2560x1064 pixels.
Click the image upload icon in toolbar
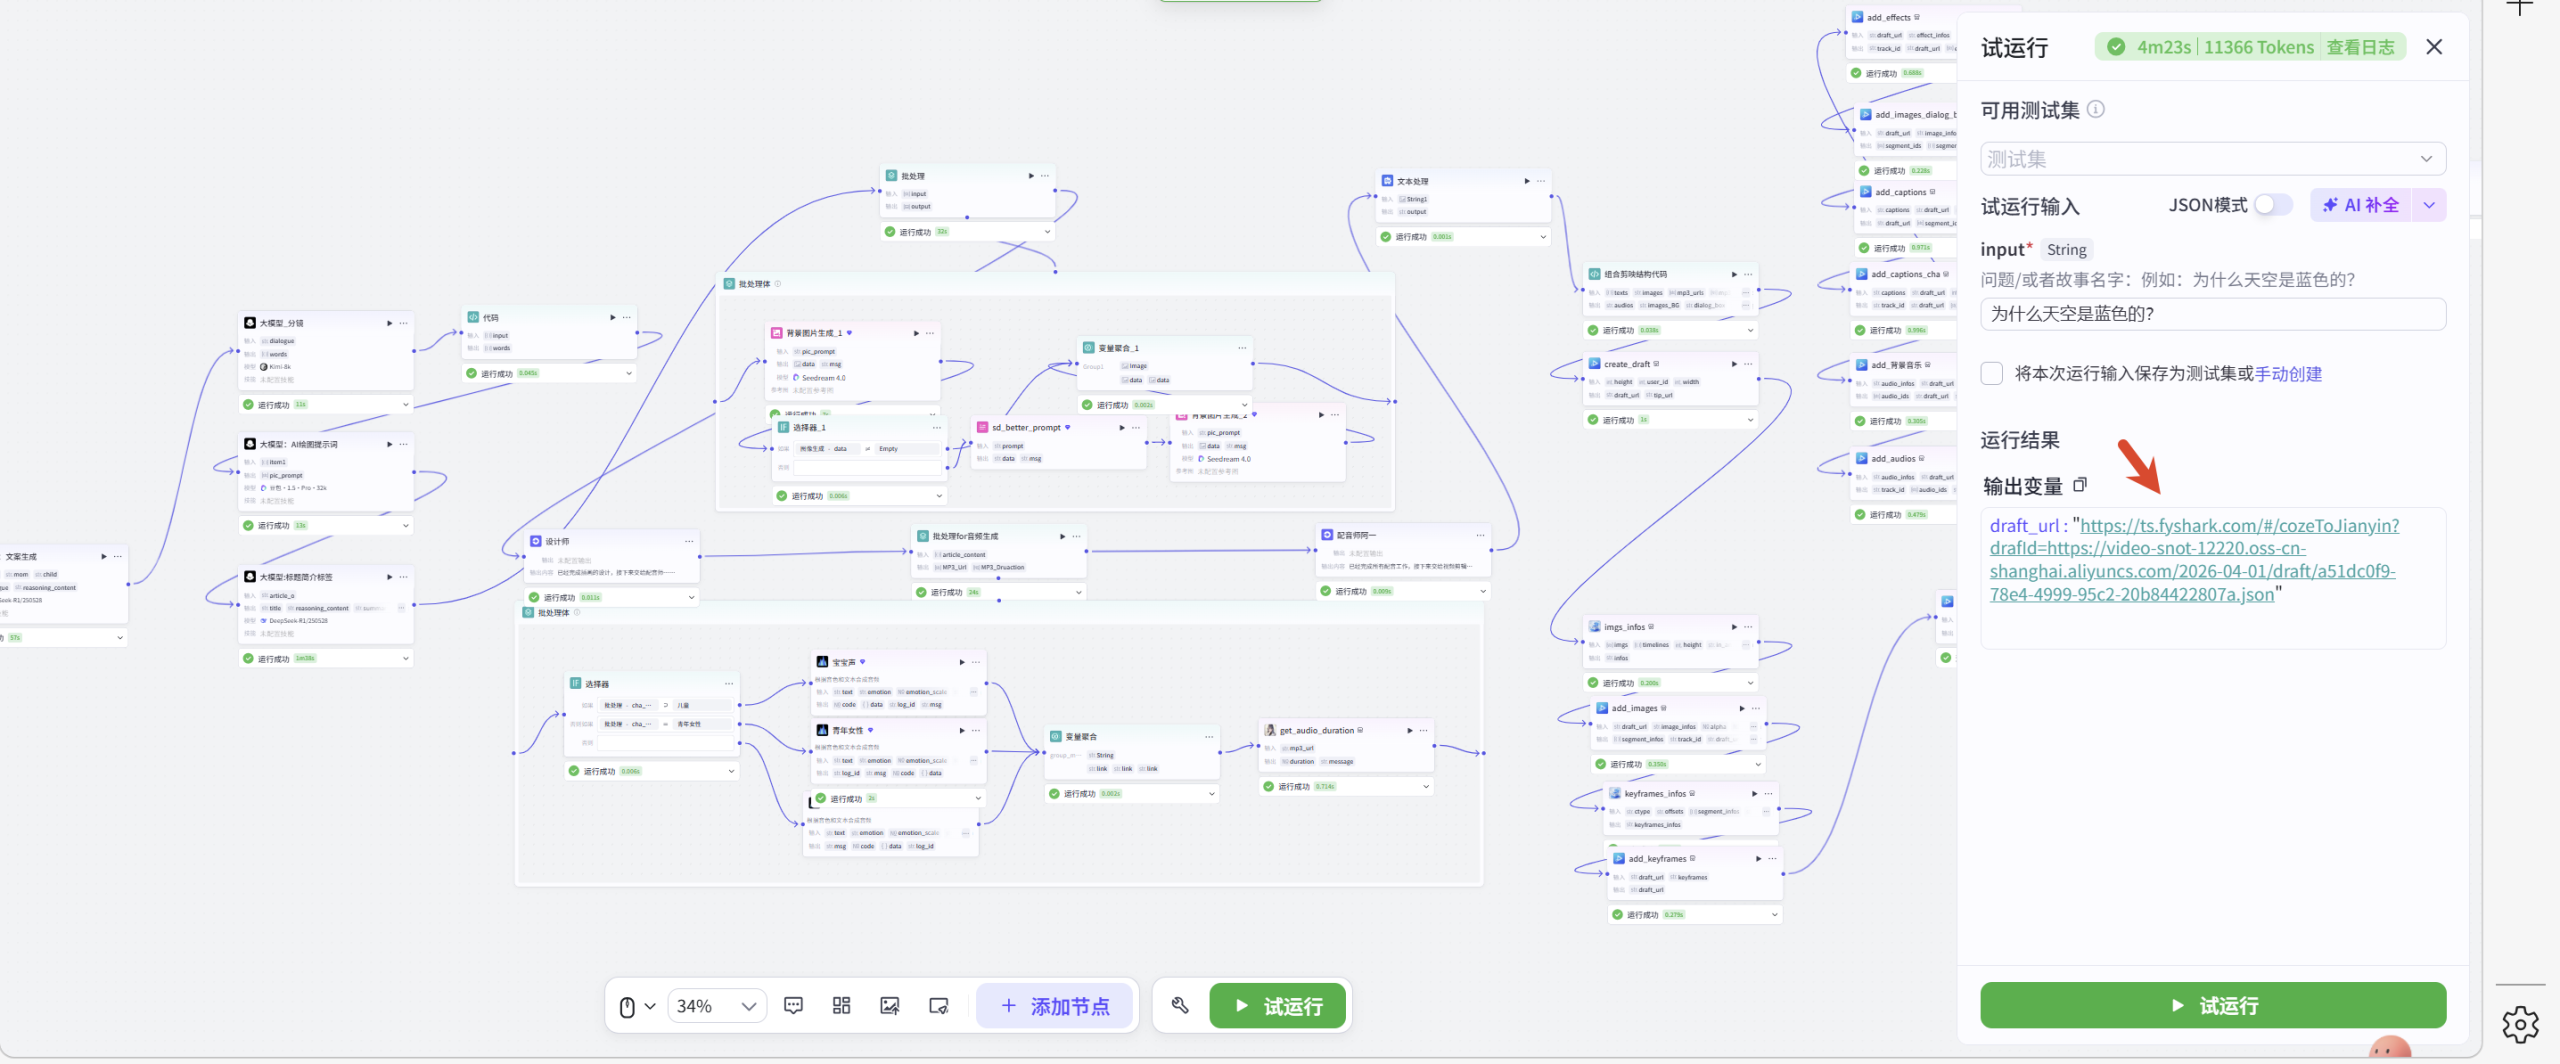889,1006
